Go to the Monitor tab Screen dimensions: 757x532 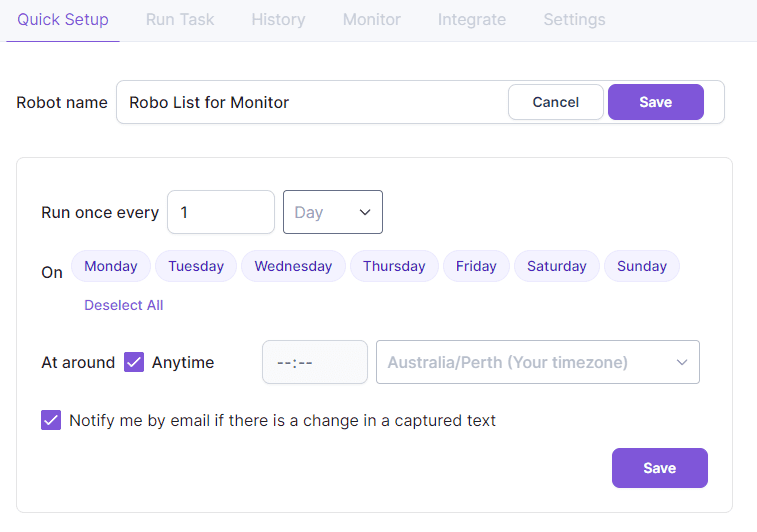(372, 20)
